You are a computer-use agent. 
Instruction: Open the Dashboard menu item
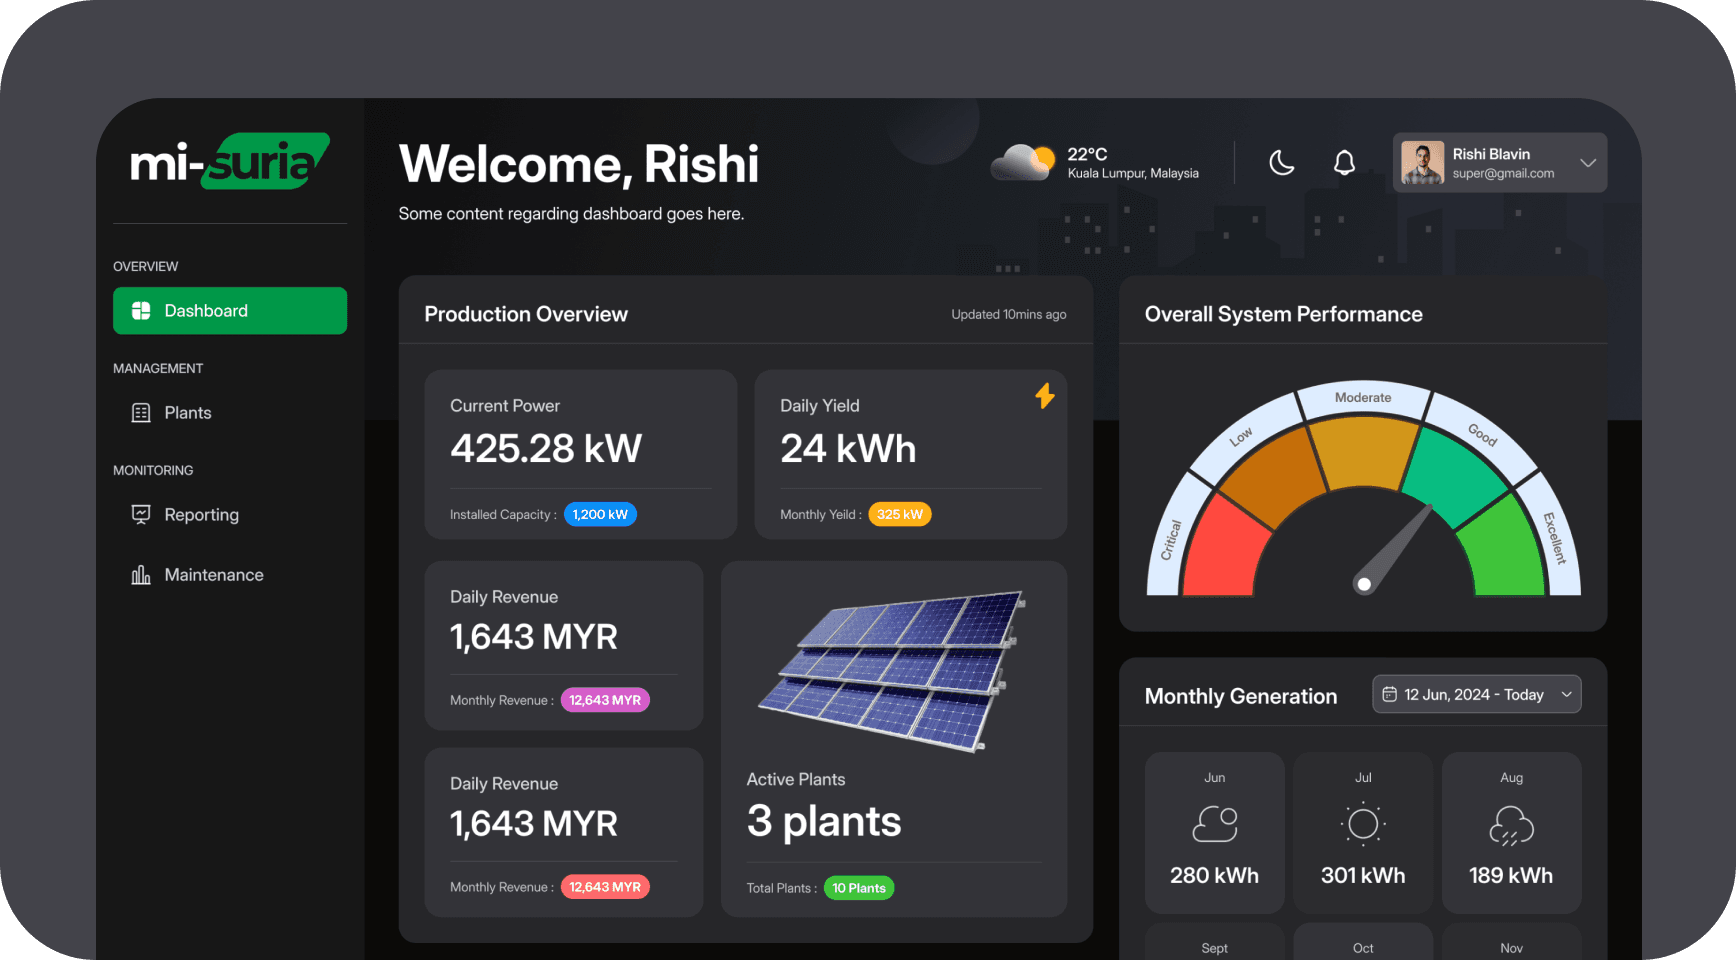point(230,311)
